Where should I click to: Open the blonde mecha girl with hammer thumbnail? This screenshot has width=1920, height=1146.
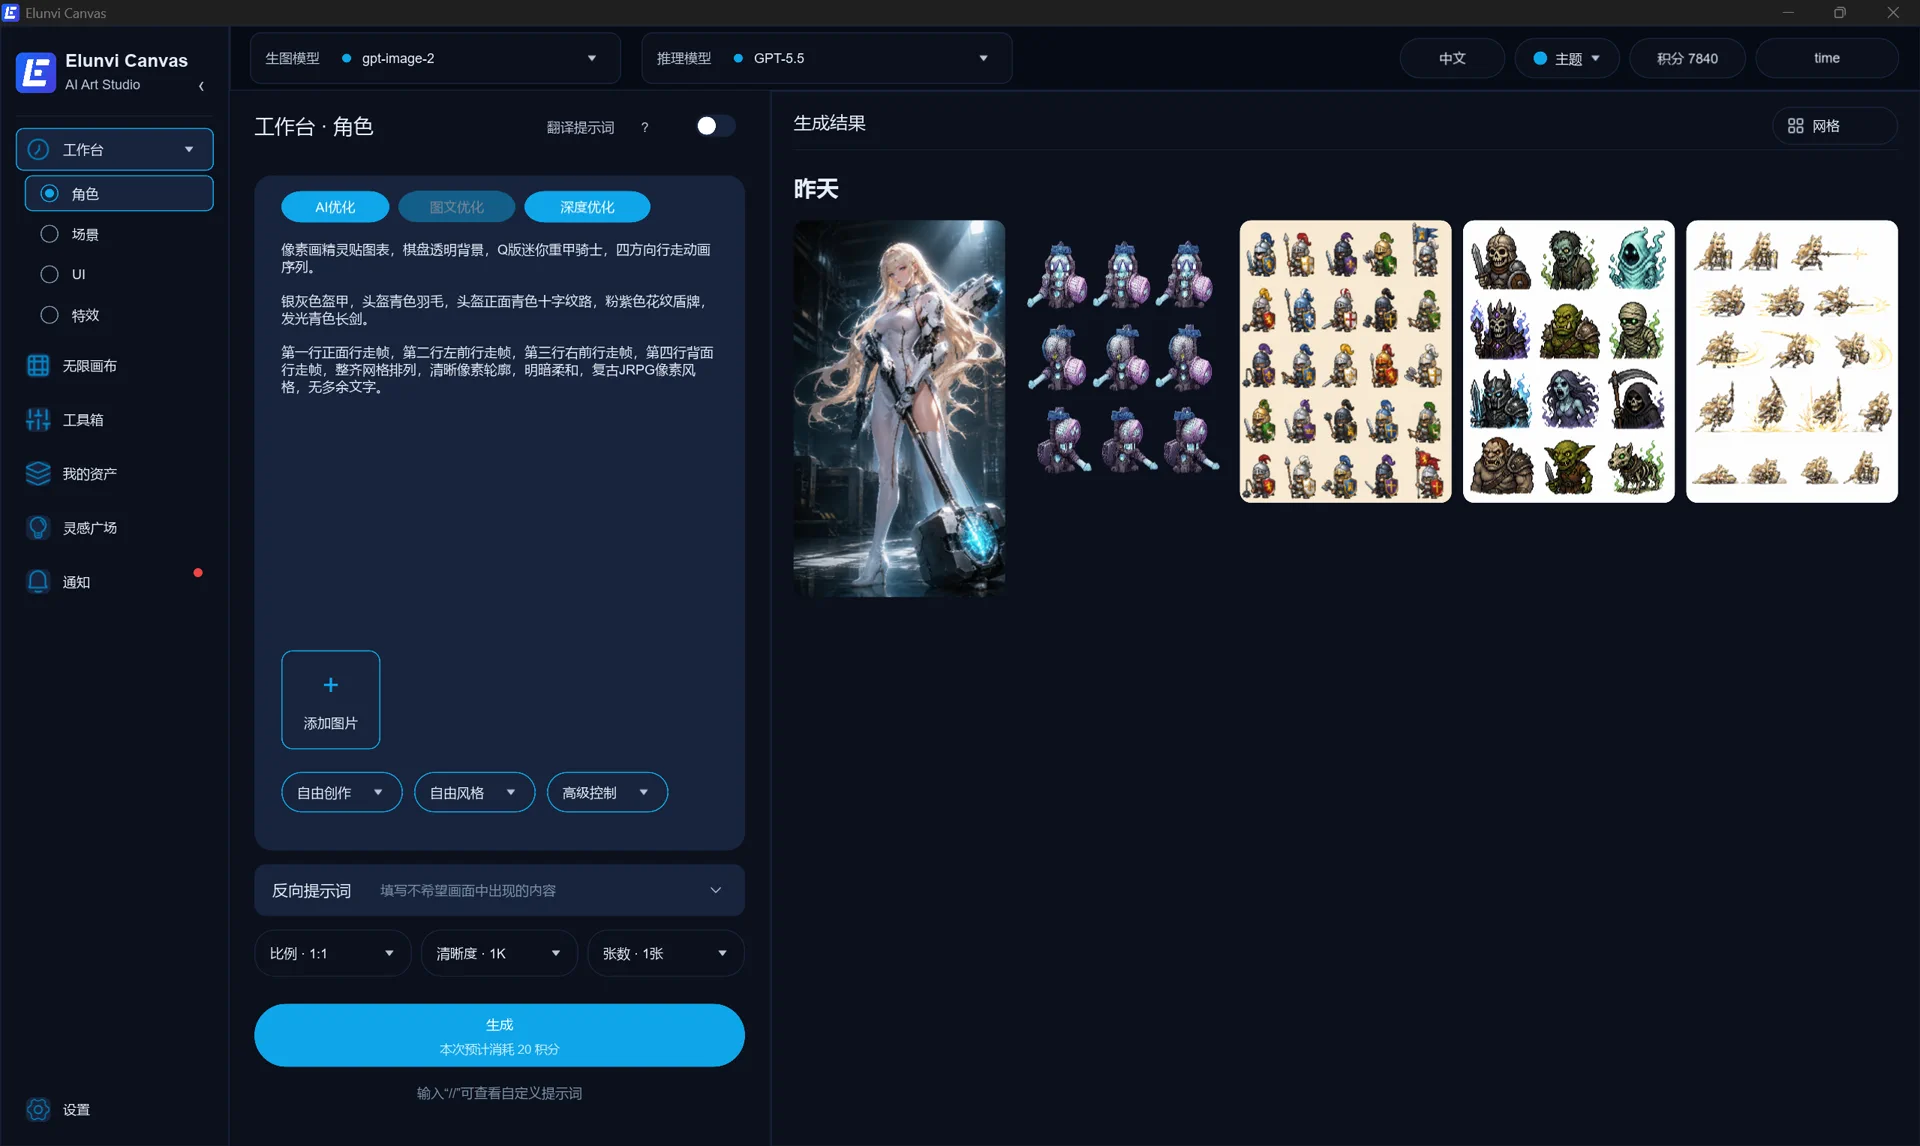(899, 408)
